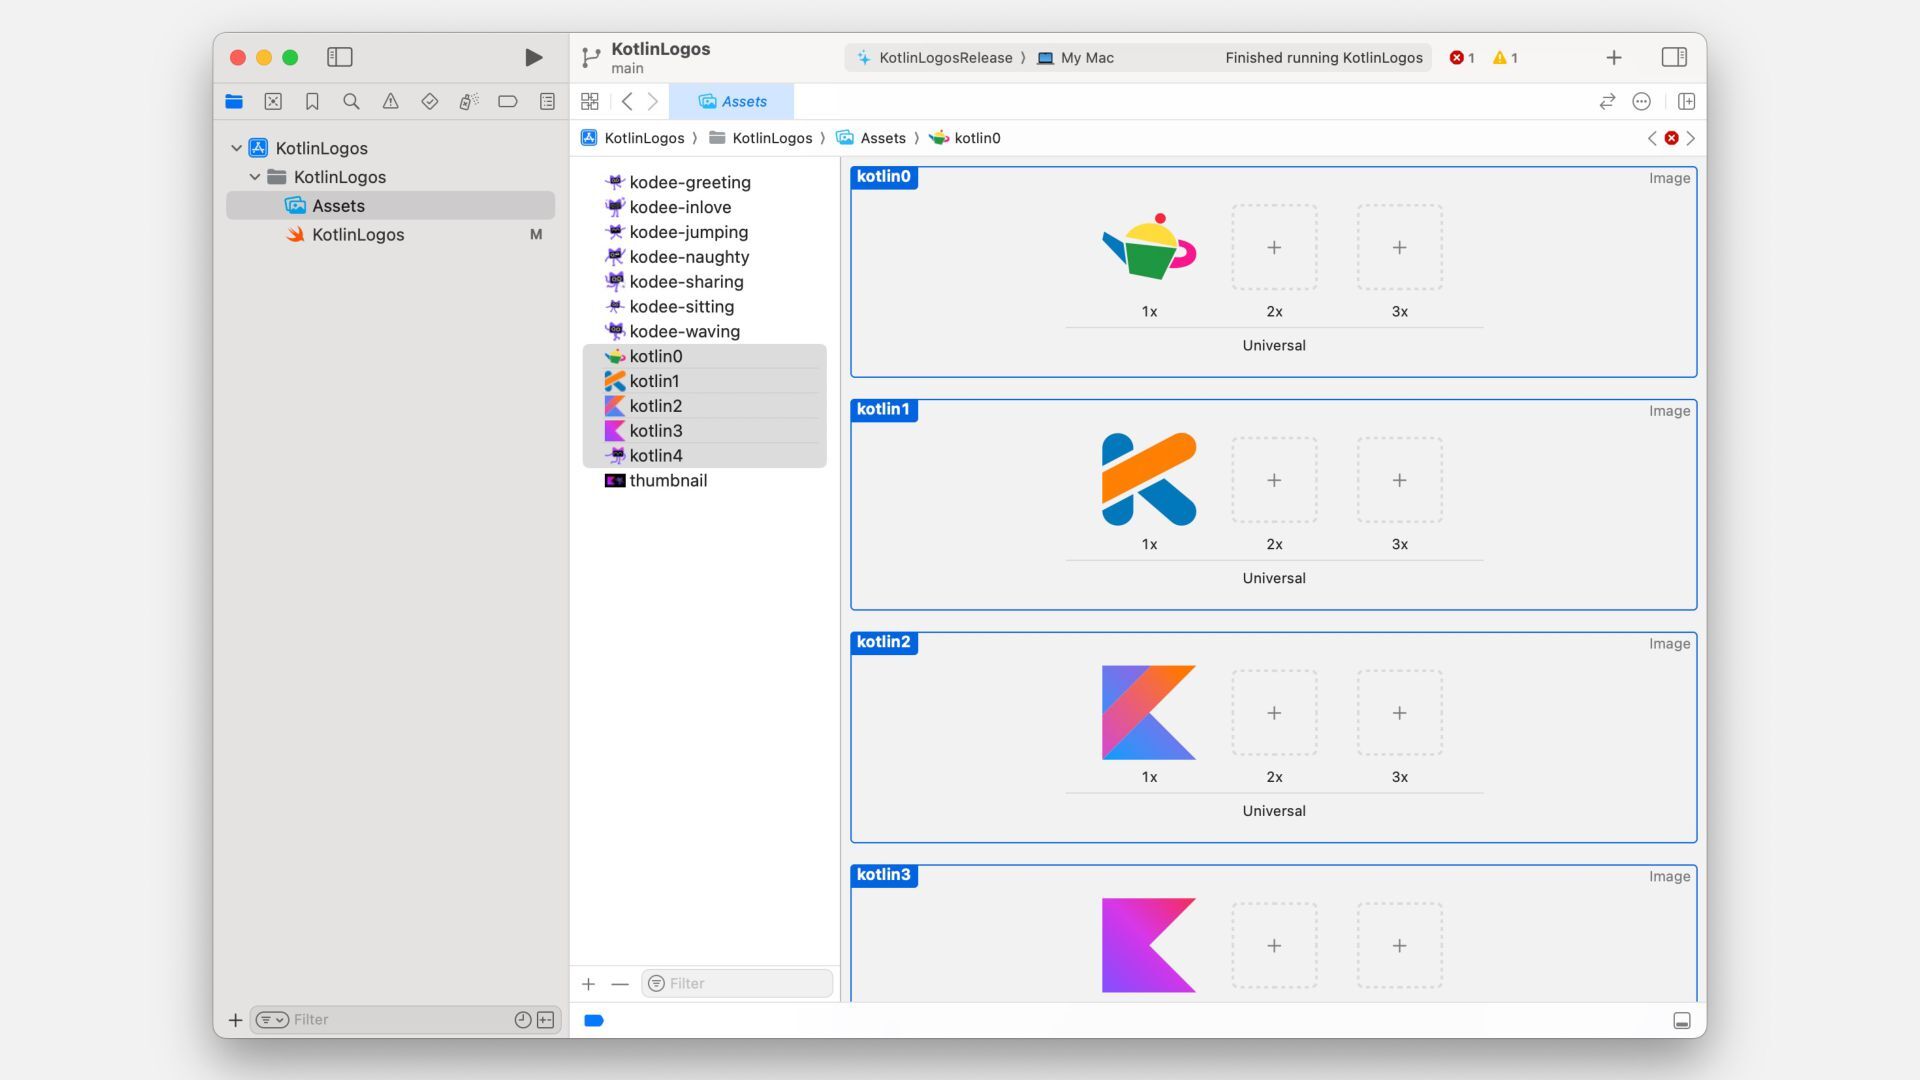Open the breakpoint navigator icon
1920x1080 pixels.
pyautogui.click(x=508, y=102)
